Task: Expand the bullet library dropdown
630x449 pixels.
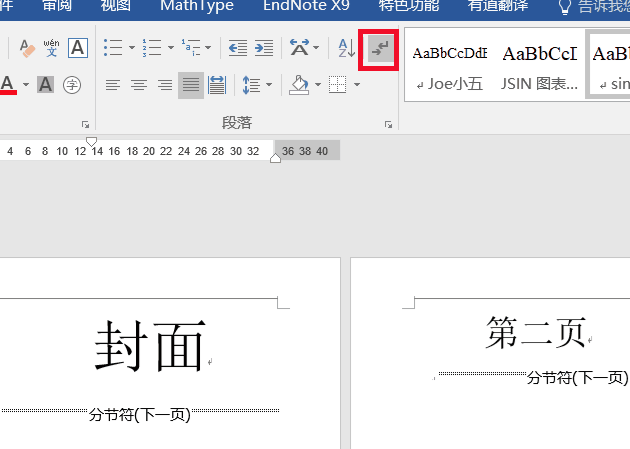Action: (x=132, y=48)
